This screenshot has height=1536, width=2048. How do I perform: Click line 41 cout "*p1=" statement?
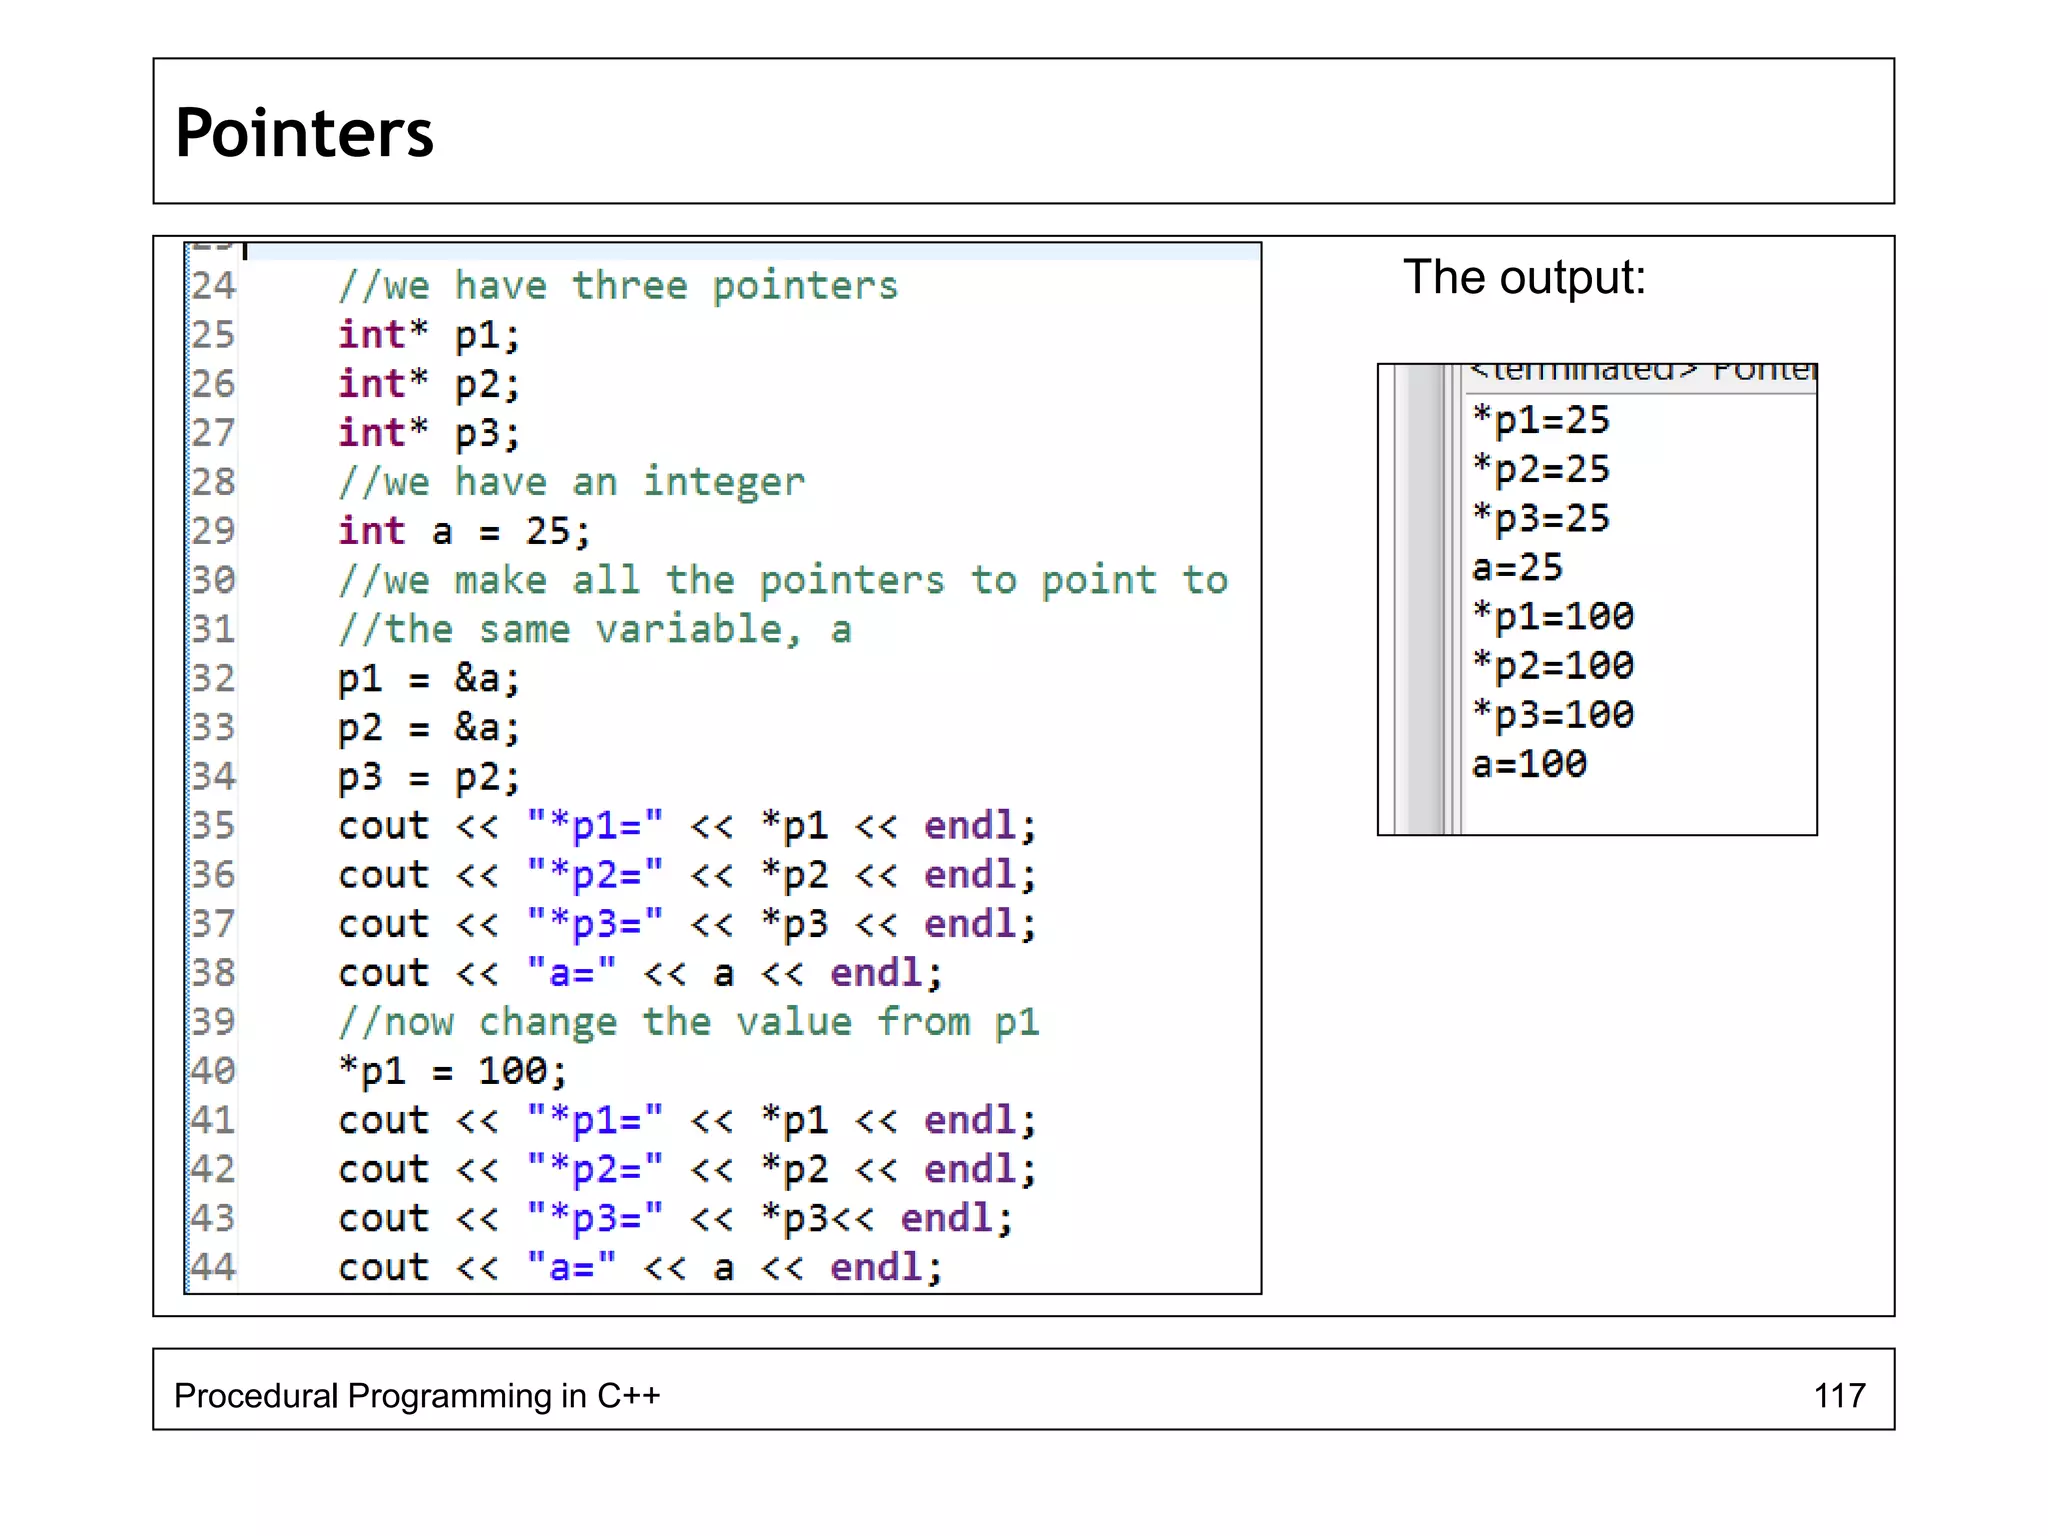688,1120
